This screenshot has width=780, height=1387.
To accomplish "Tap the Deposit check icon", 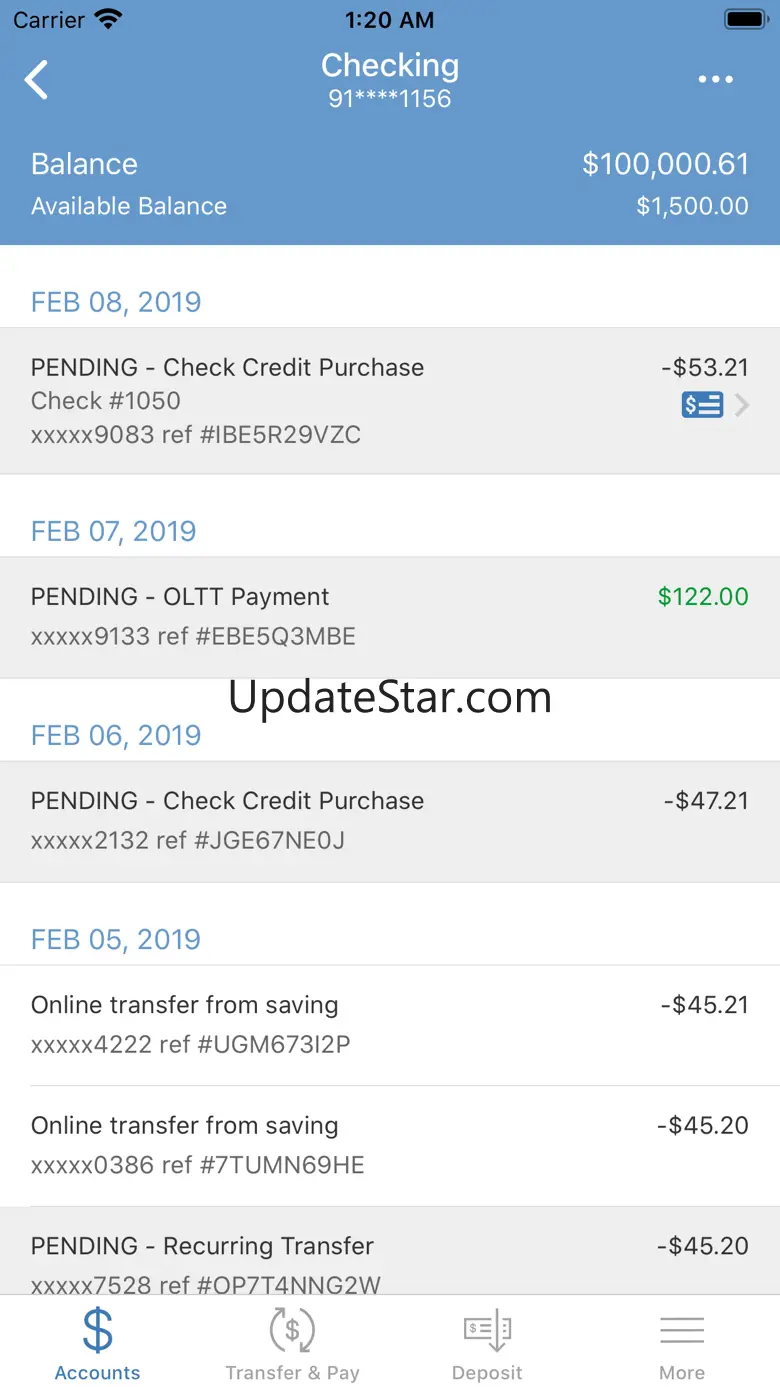I will tap(487, 1331).
